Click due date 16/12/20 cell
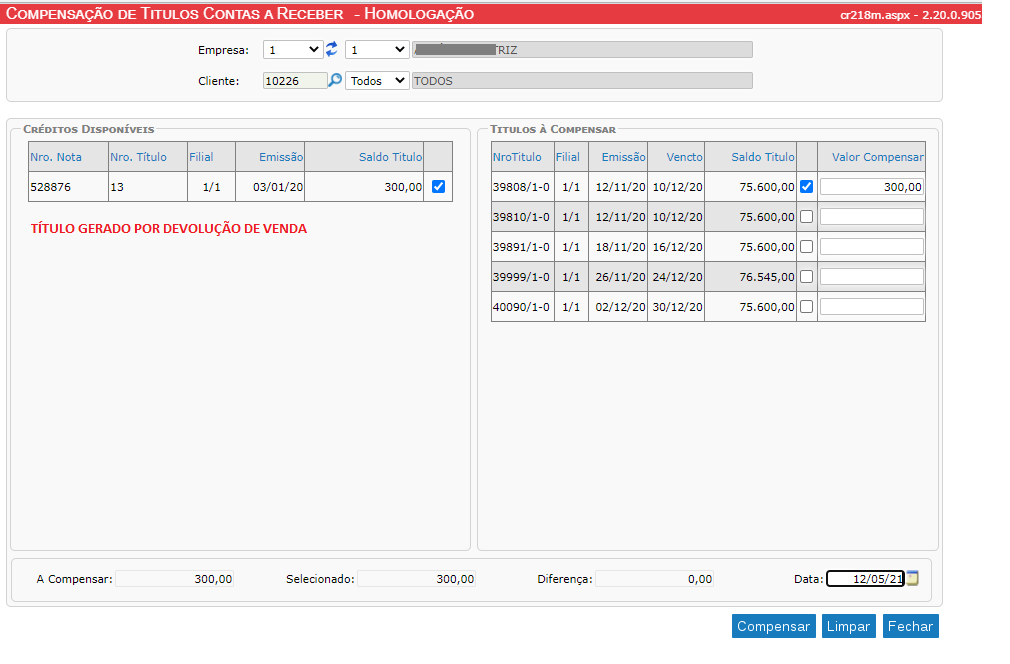The width and height of the screenshot is (1010, 664). point(678,247)
